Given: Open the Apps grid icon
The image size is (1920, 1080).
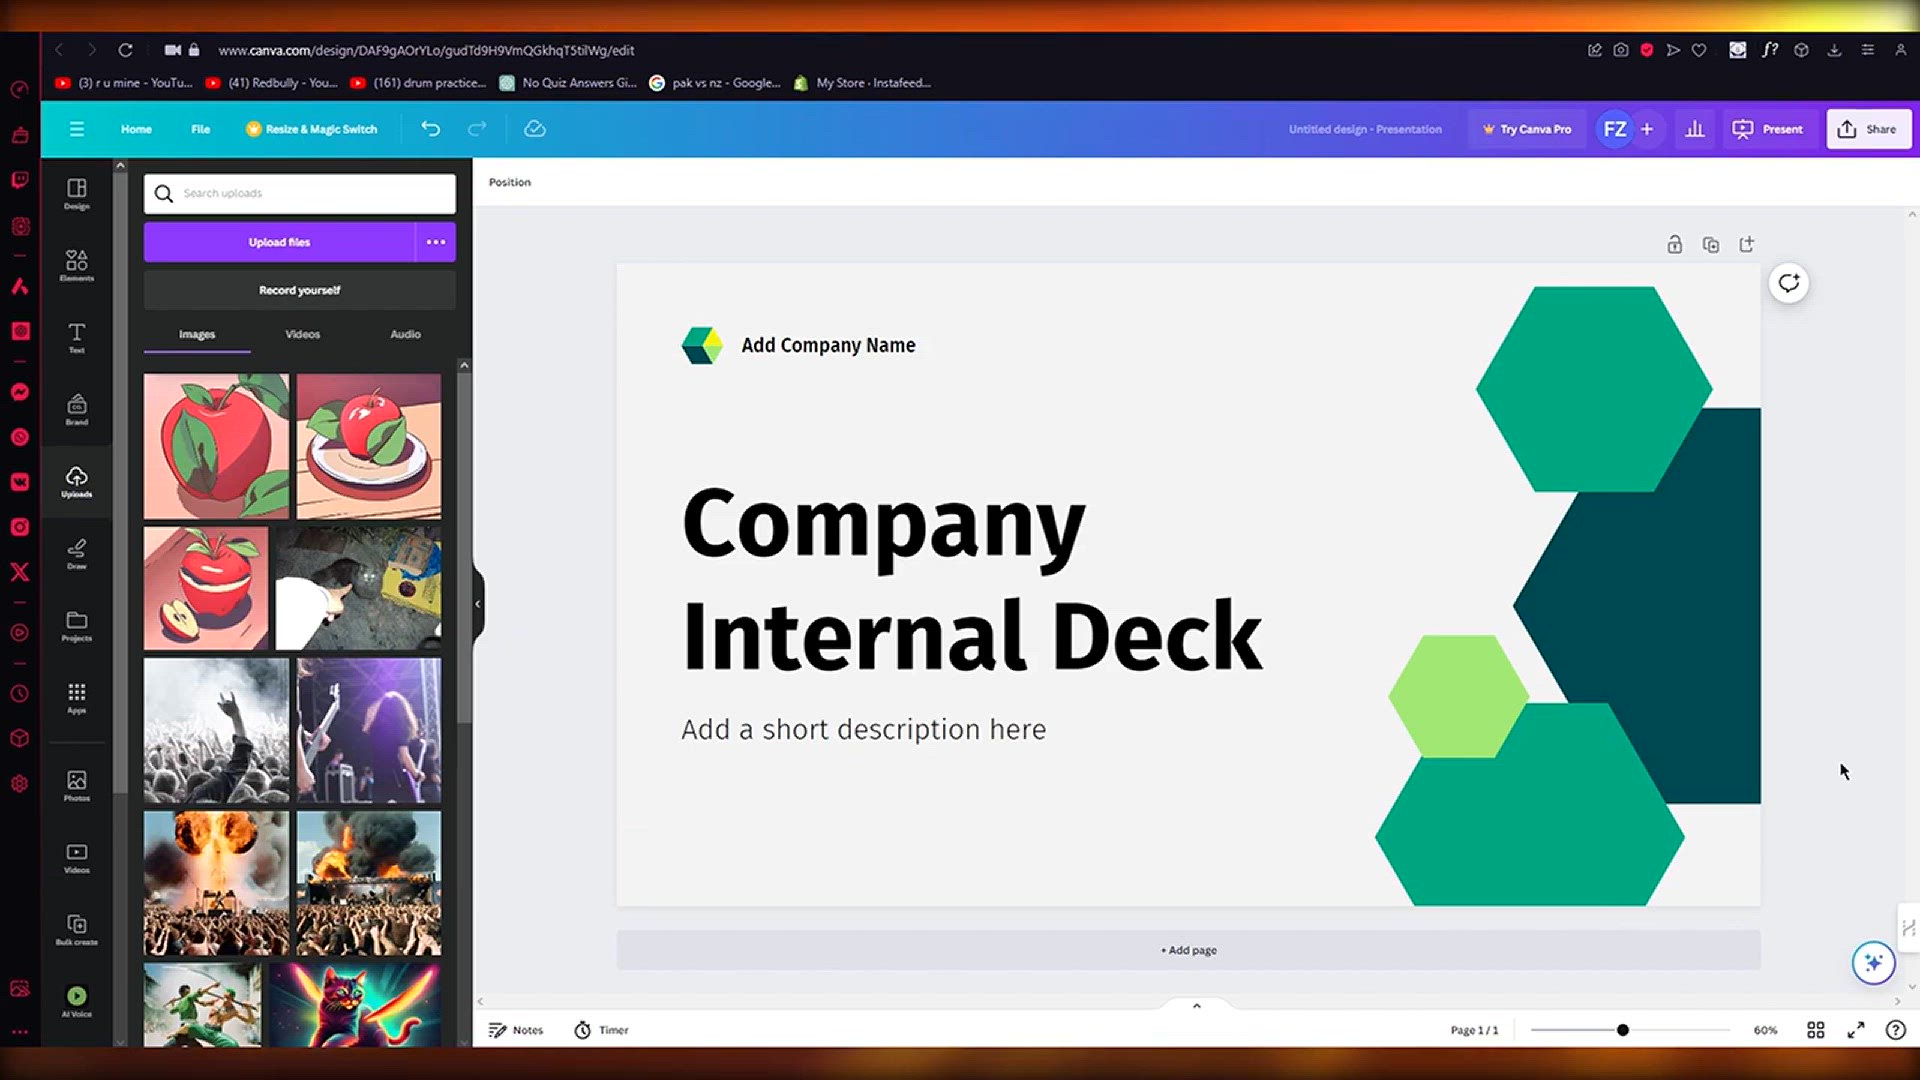Looking at the screenshot, I should pyautogui.click(x=76, y=698).
